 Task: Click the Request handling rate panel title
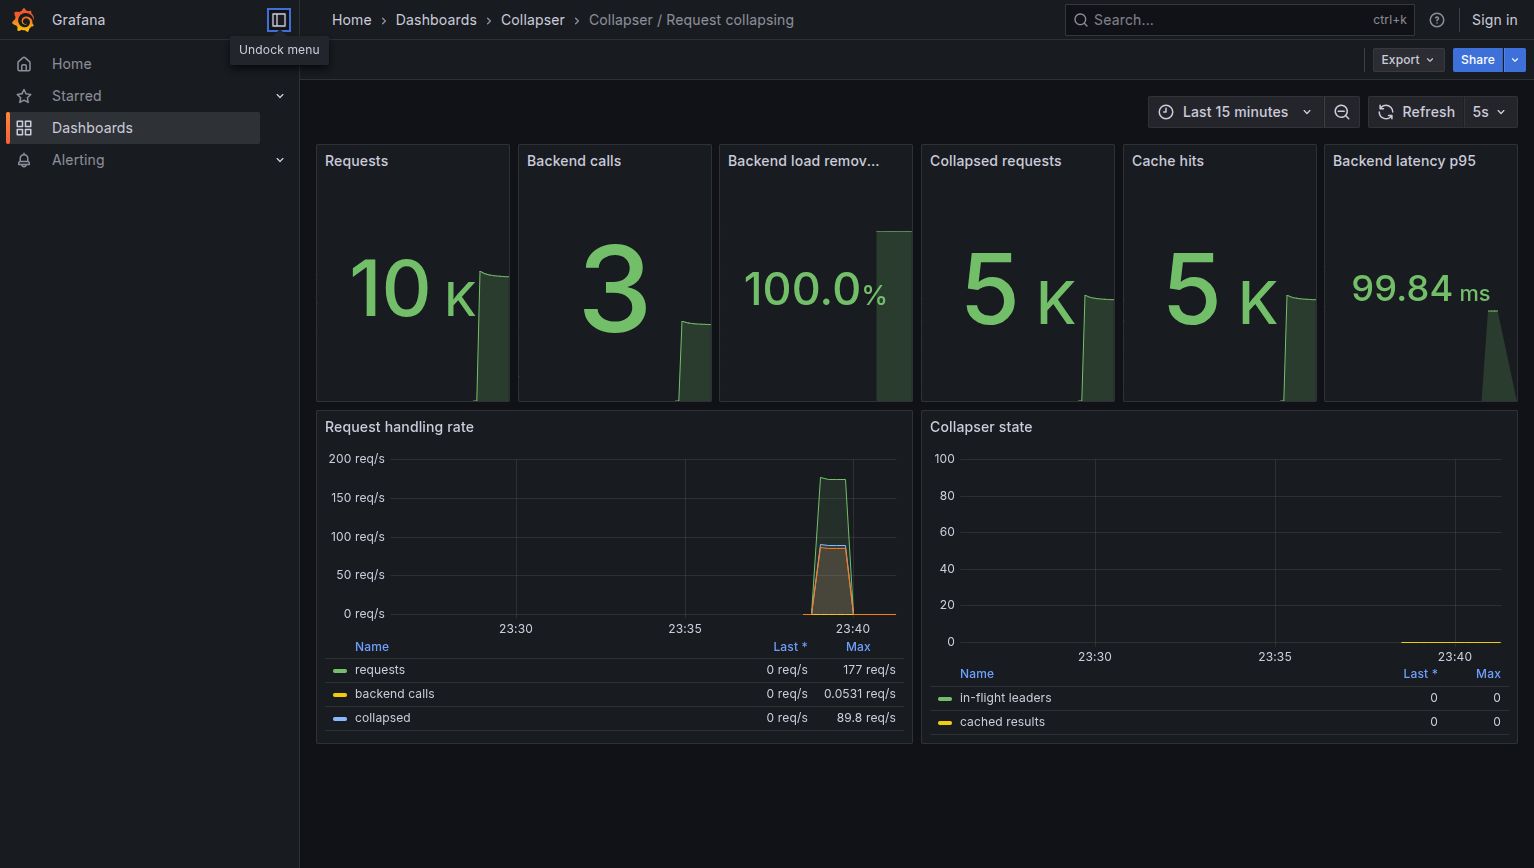pos(399,427)
